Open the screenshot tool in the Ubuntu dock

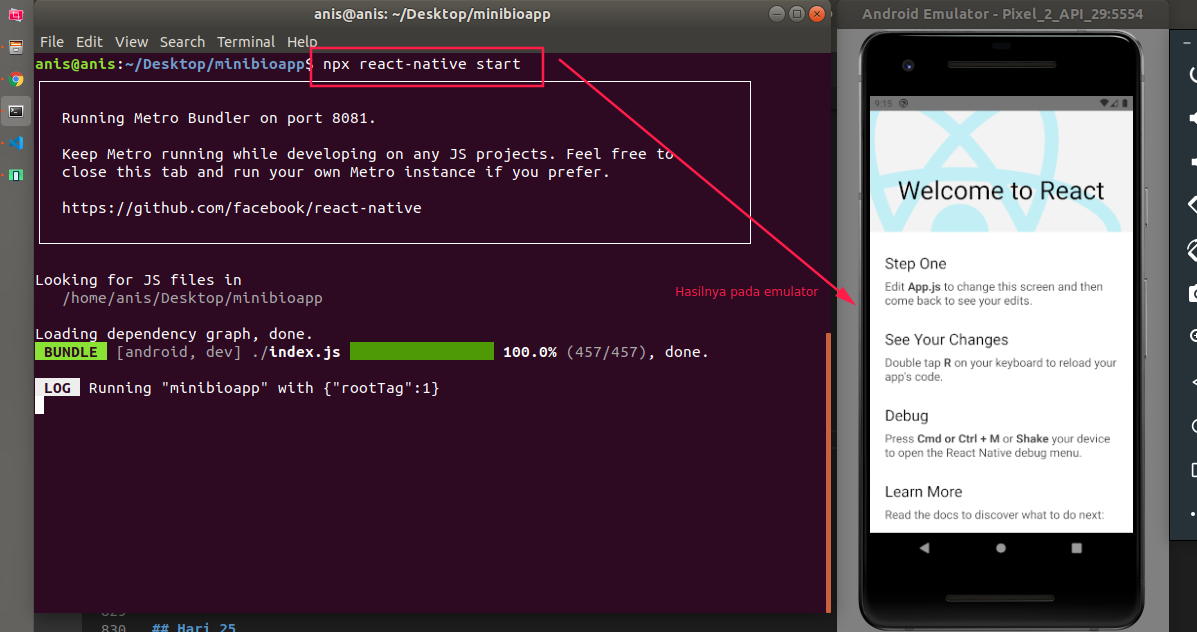[x=15, y=15]
